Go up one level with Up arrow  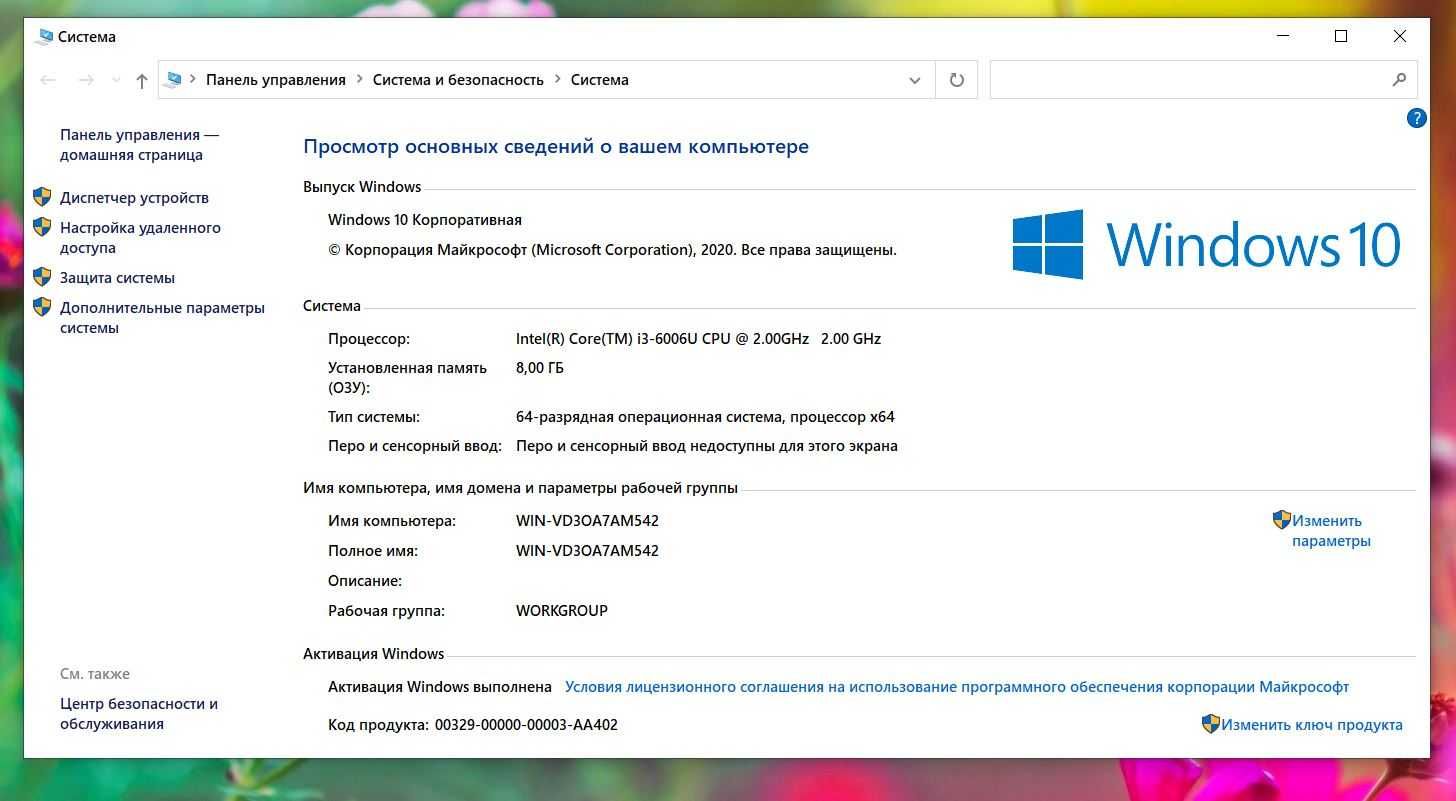(x=142, y=80)
